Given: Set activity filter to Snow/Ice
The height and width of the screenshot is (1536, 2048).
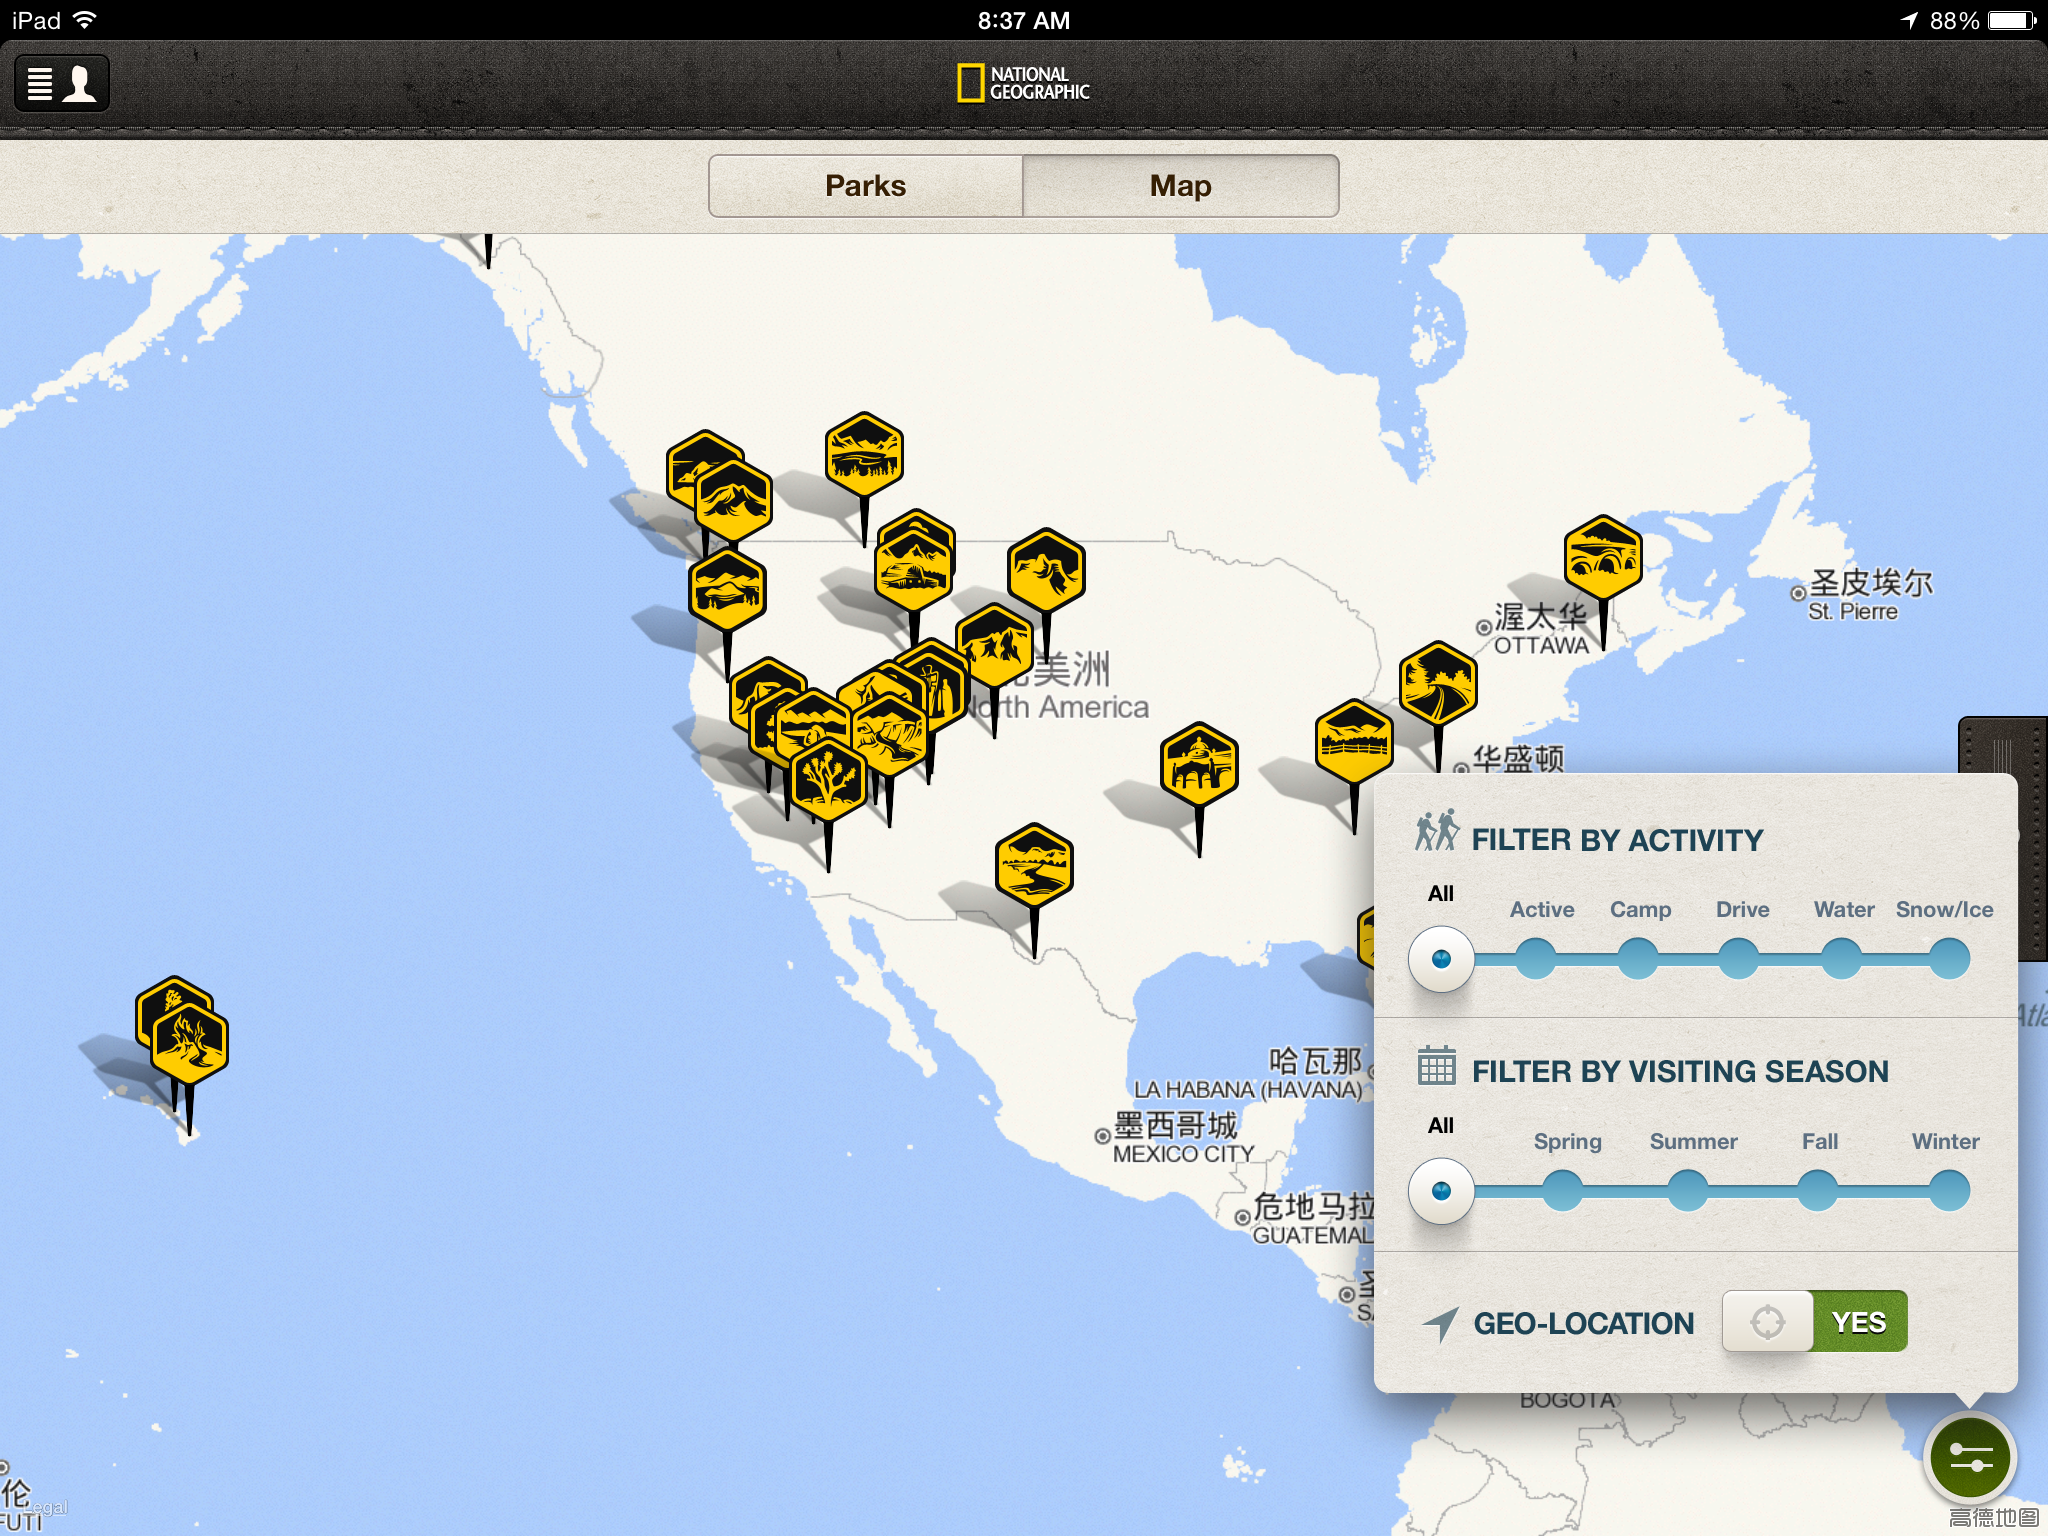Looking at the screenshot, I should (1949, 959).
